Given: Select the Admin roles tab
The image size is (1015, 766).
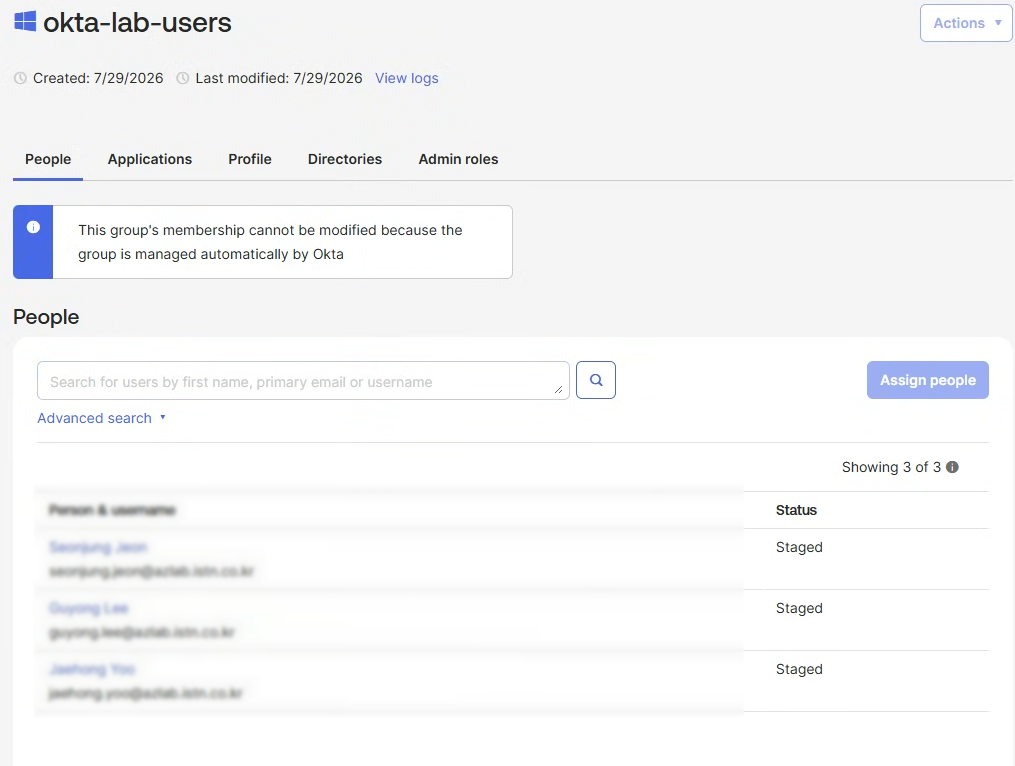Looking at the screenshot, I should (x=458, y=159).
